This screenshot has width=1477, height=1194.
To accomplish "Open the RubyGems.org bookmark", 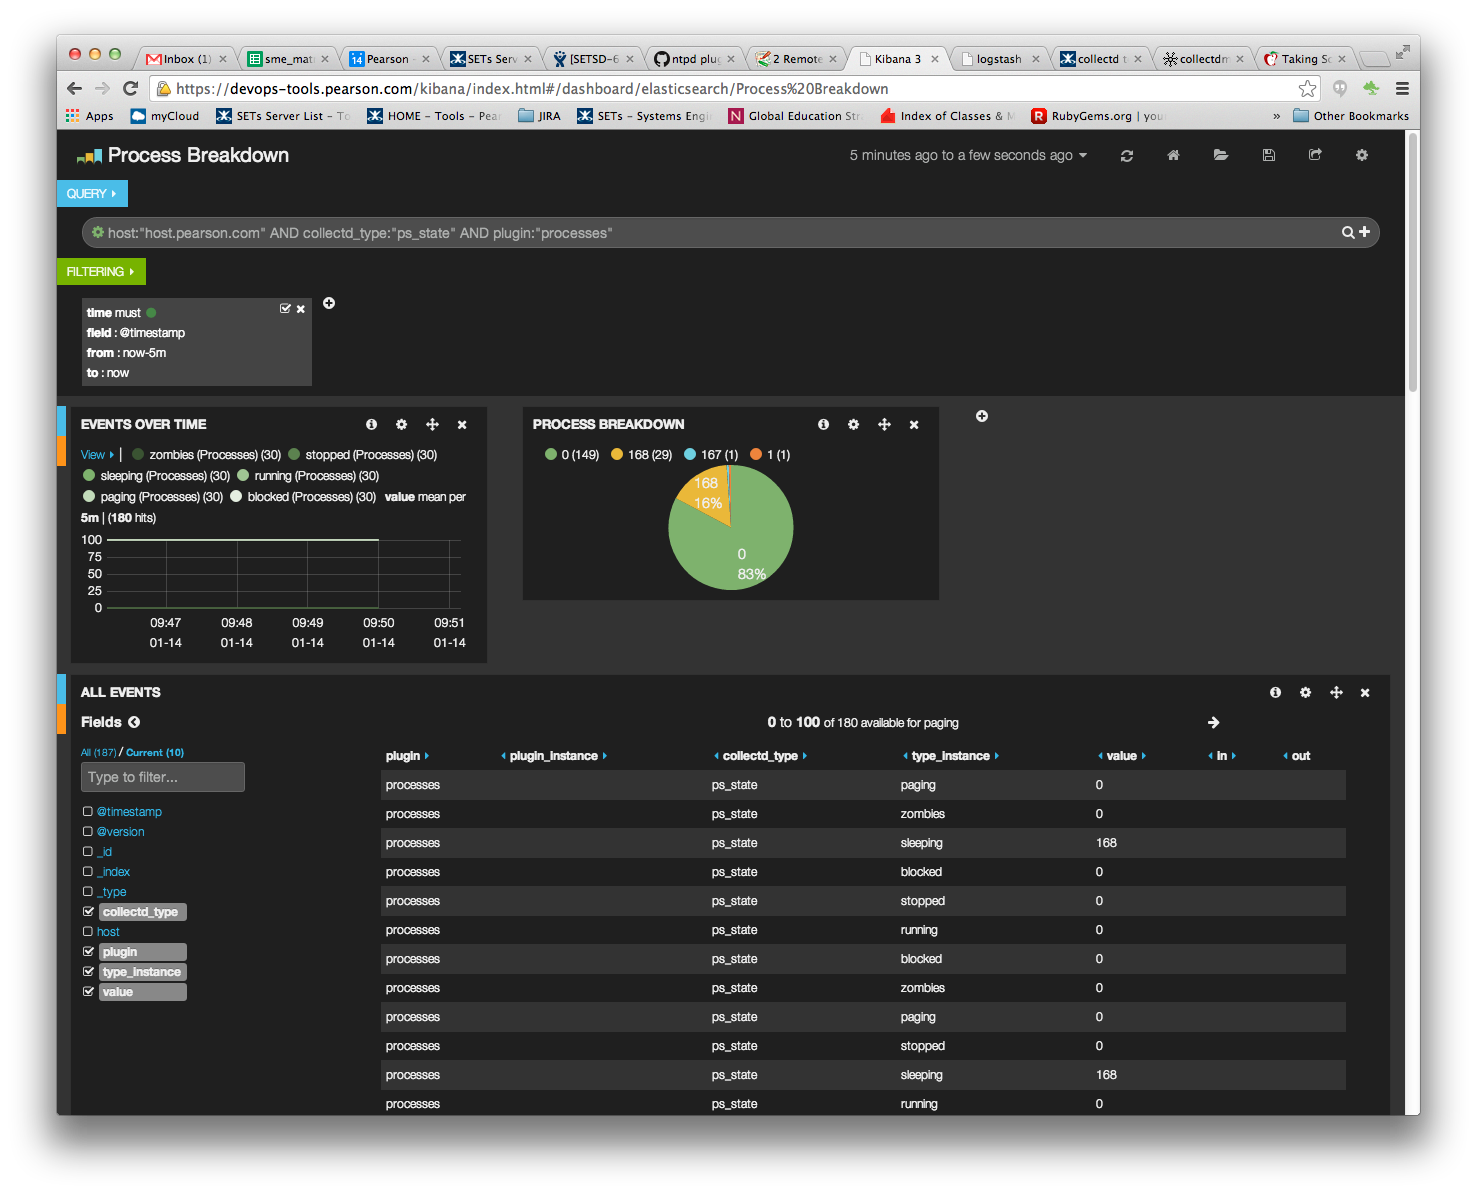I will point(1097,116).
